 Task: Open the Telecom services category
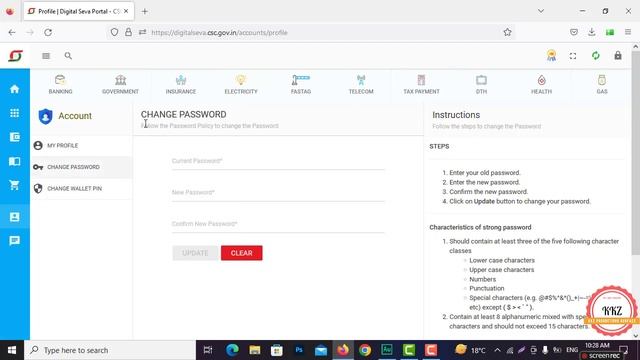[x=361, y=84]
